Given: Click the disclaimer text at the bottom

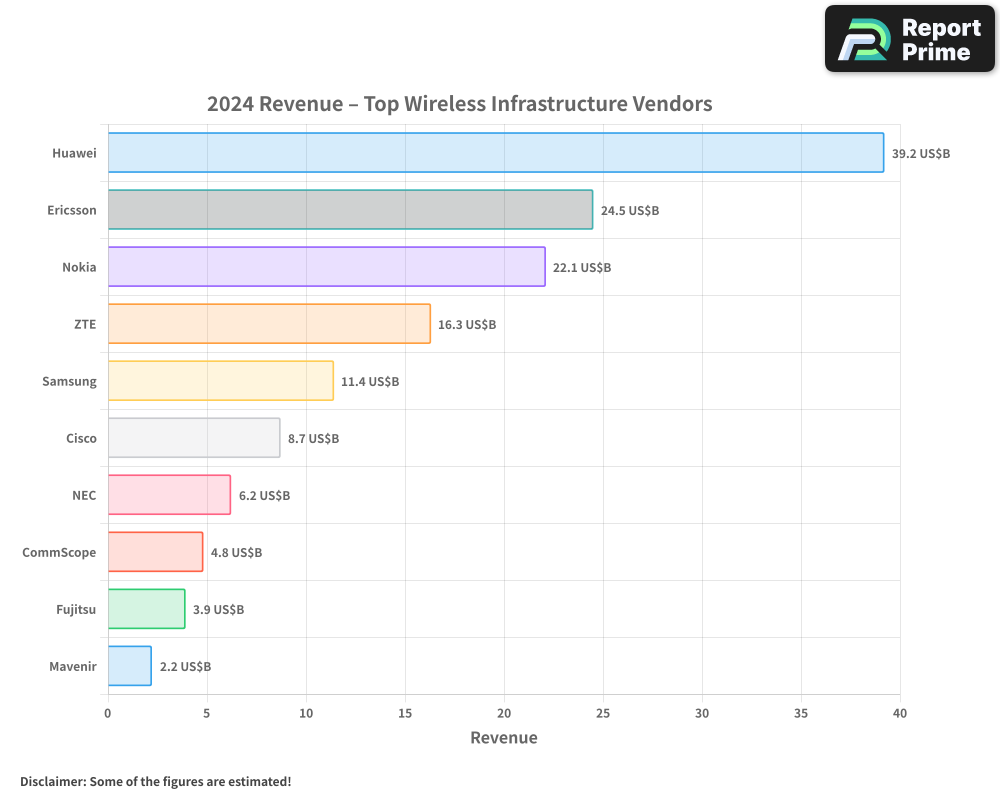Looking at the screenshot, I should 156,781.
